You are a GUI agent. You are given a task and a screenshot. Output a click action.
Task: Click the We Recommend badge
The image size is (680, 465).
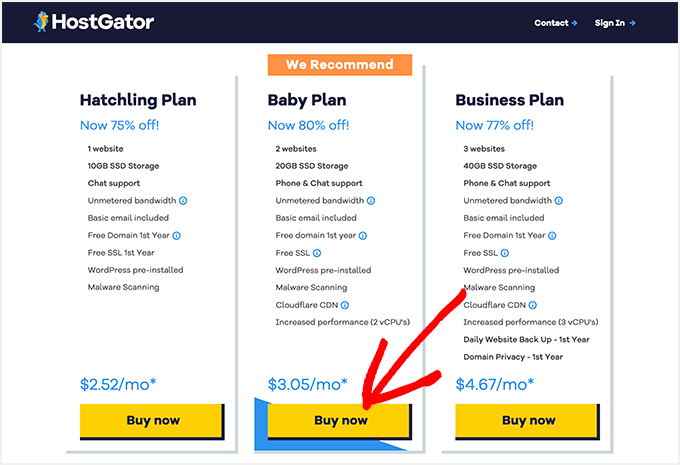pos(340,65)
